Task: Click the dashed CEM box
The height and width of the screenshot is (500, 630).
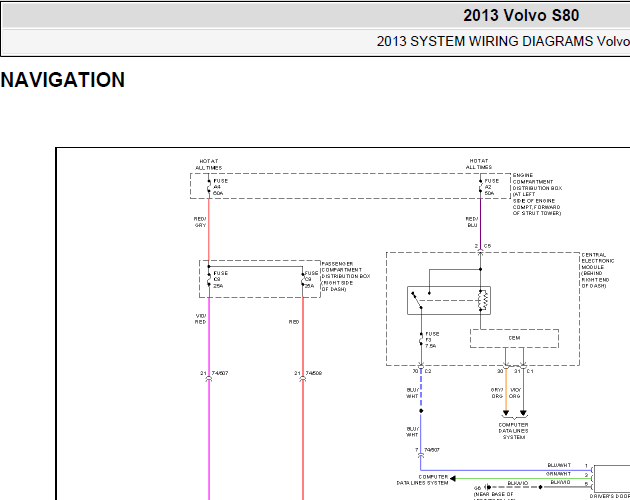Action: pyautogui.click(x=514, y=338)
